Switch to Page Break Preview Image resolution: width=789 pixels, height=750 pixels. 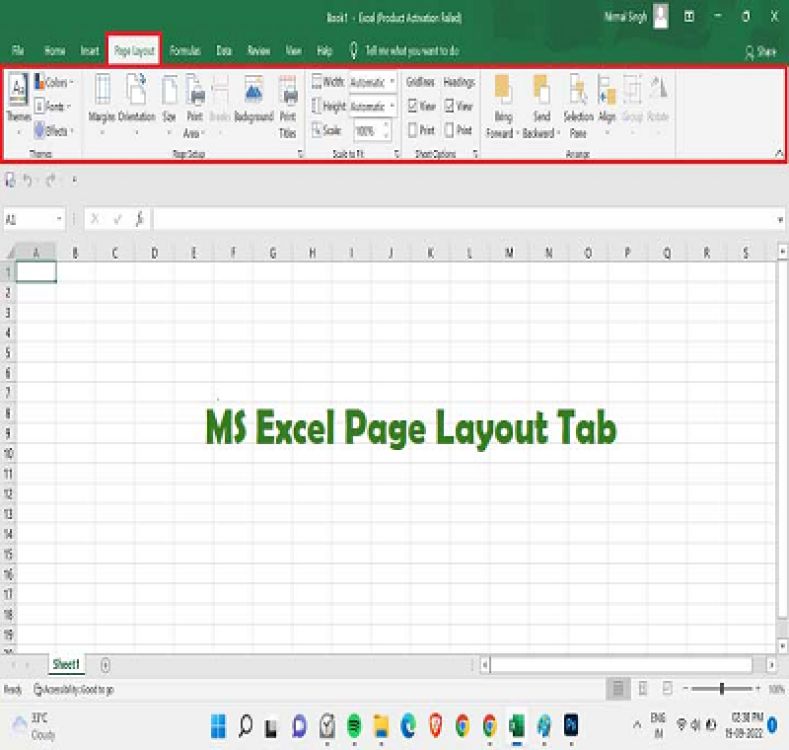click(667, 689)
